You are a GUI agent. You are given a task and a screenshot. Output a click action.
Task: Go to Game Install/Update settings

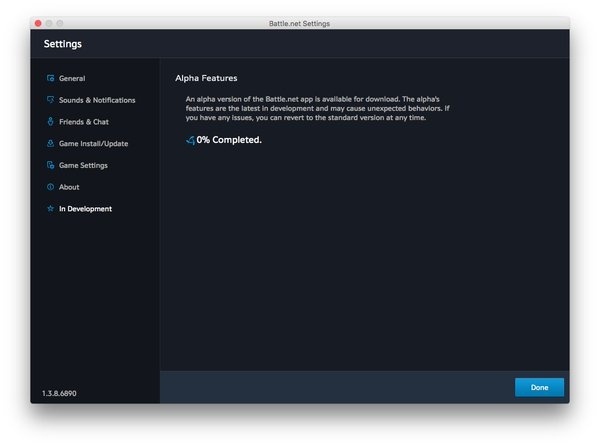coord(93,144)
